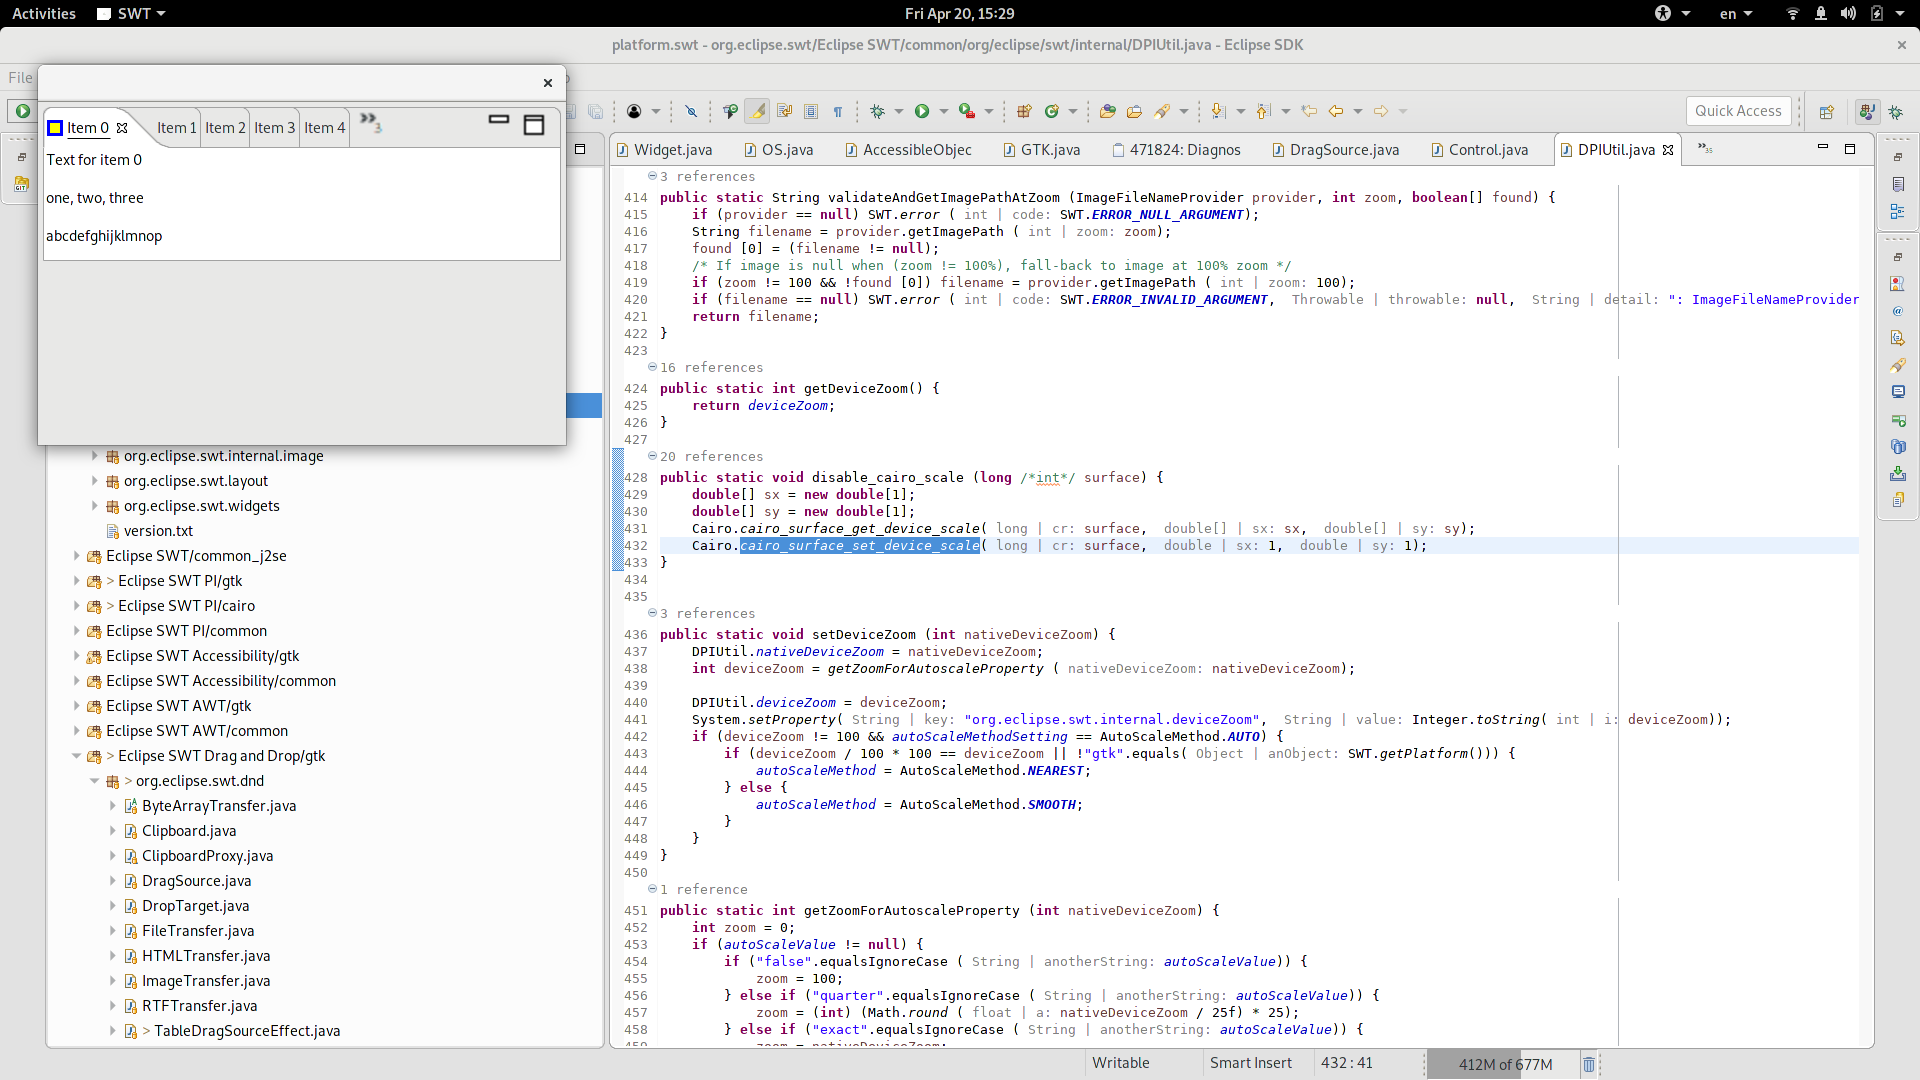
Task: Click Item 0 tab image yellow square
Action: click(x=56, y=128)
